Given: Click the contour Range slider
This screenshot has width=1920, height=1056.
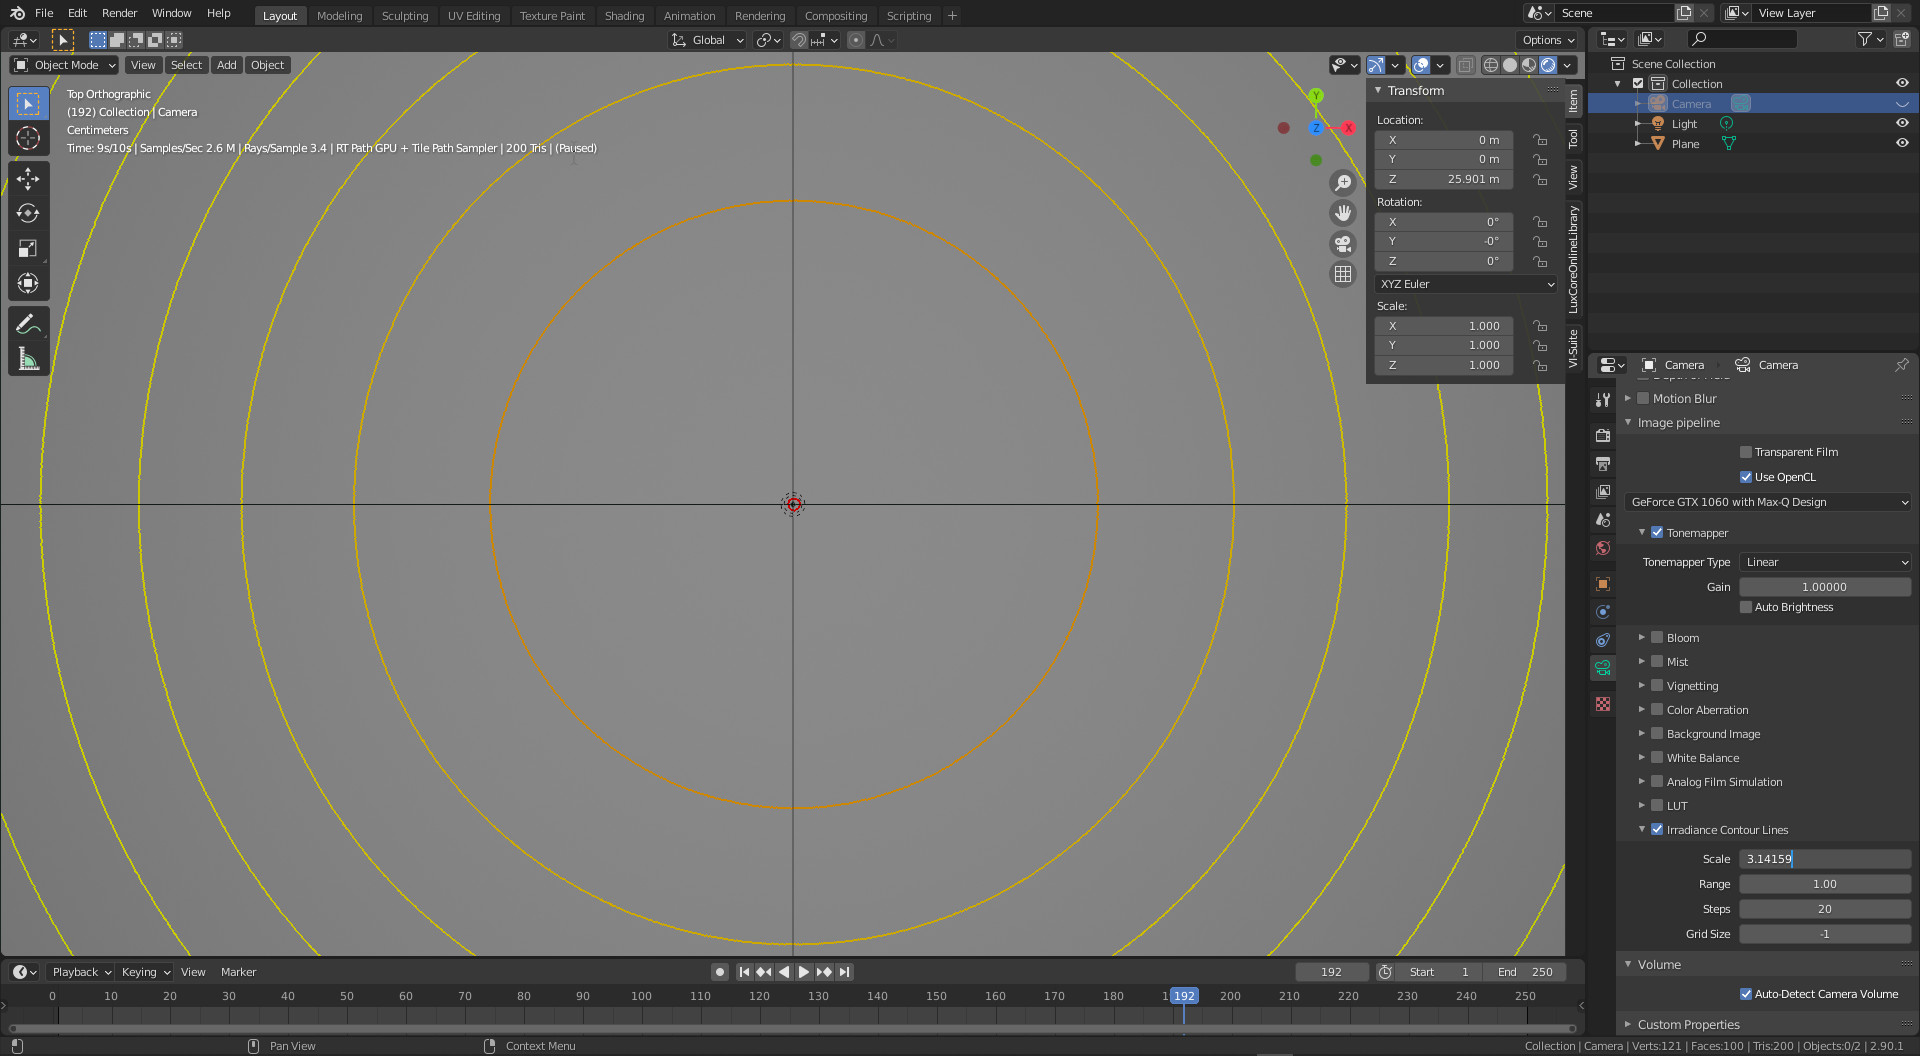Looking at the screenshot, I should pyautogui.click(x=1825, y=884).
